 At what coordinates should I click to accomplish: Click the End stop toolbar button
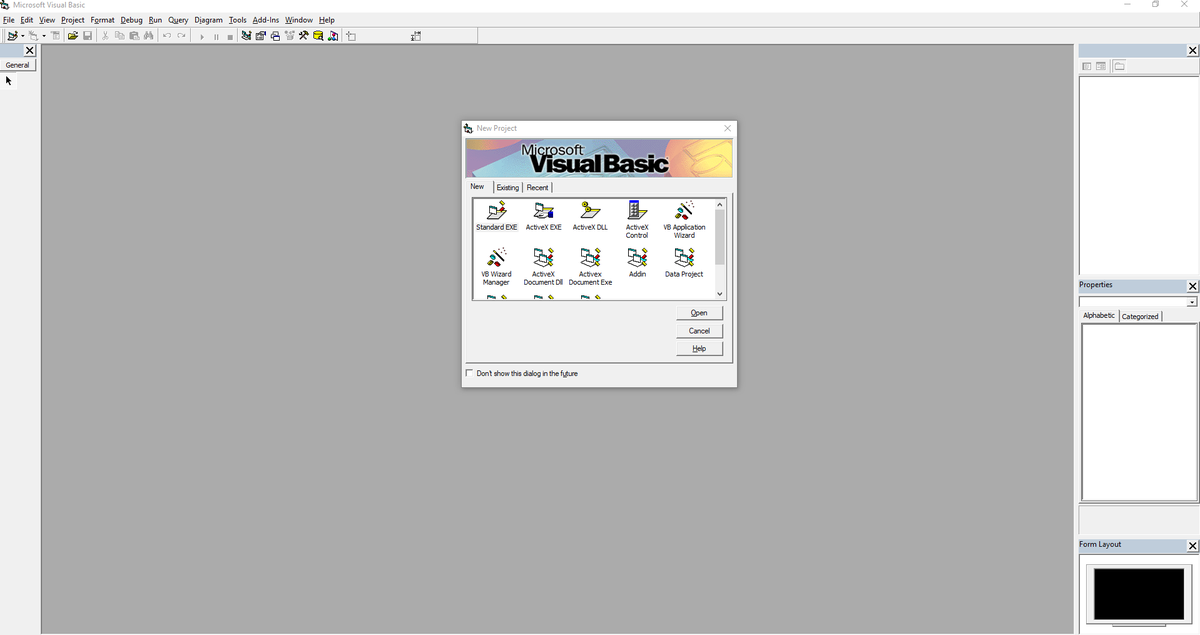tap(230, 37)
